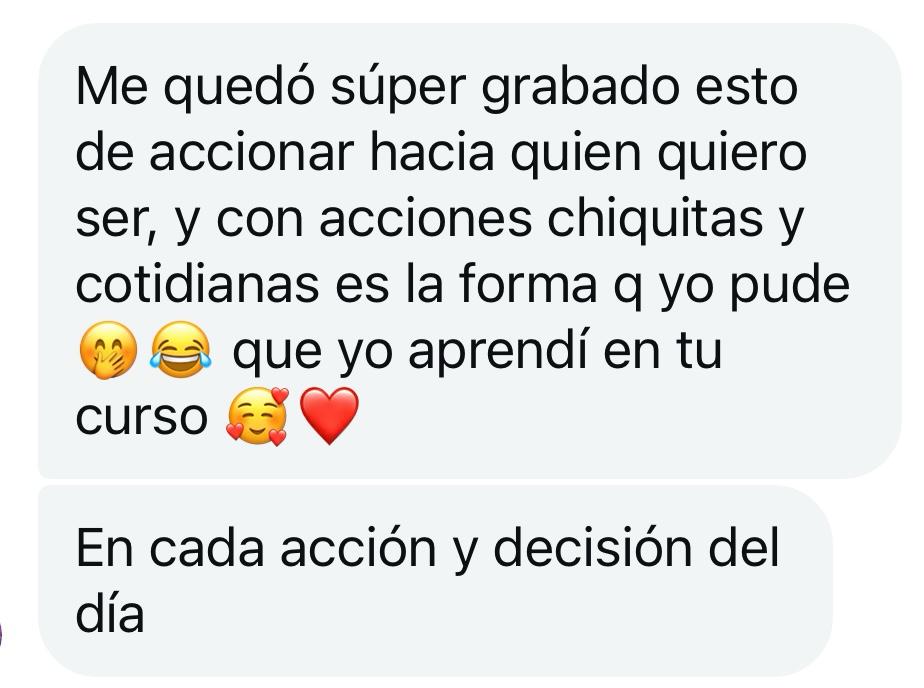Screen dimensions: 924x688
Task: Select the first message bubble starting 'Me quedó'
Action: coord(470,251)
